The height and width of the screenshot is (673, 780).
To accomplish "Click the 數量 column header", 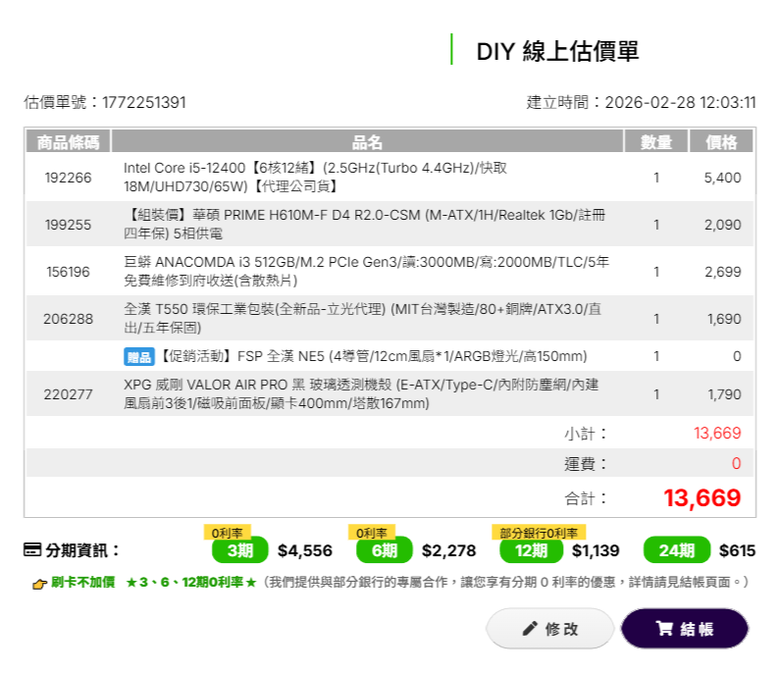I will tap(656, 142).
